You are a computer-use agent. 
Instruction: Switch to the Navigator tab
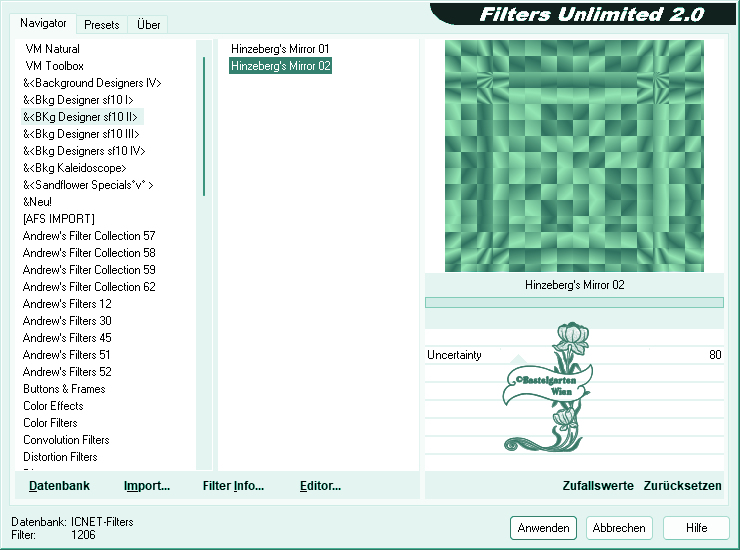coord(43,23)
